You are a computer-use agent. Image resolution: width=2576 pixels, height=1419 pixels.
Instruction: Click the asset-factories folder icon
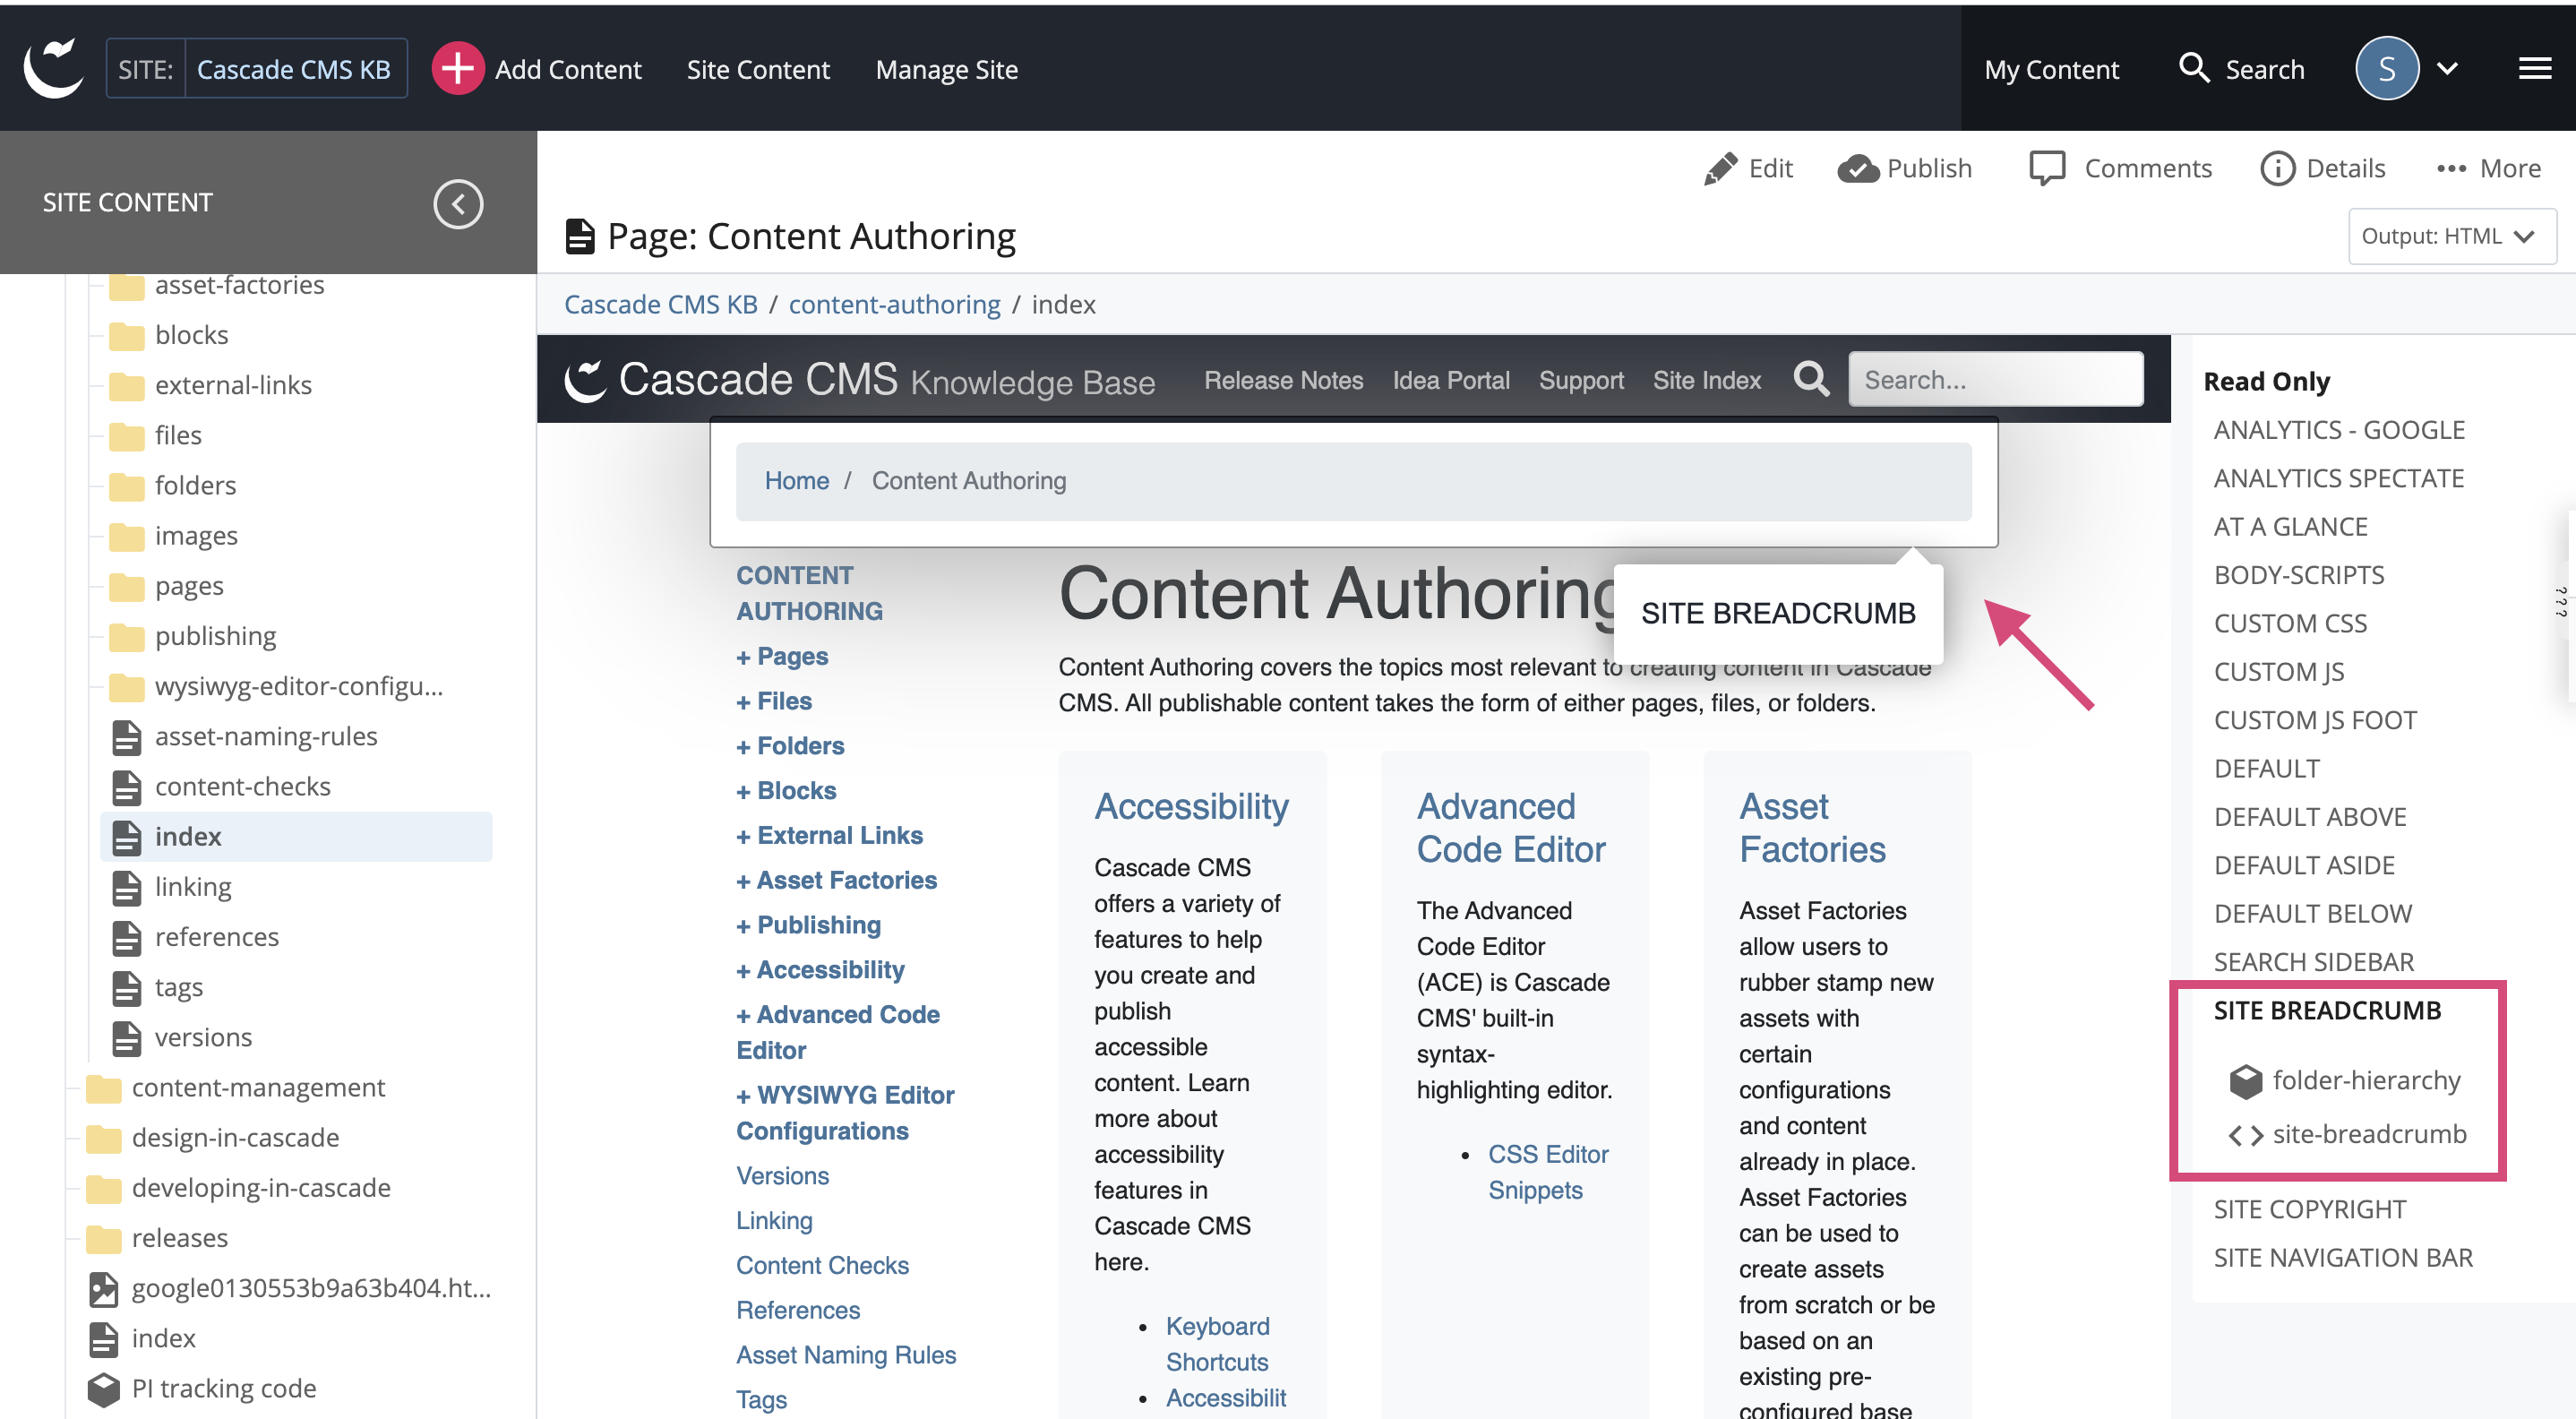[127, 286]
